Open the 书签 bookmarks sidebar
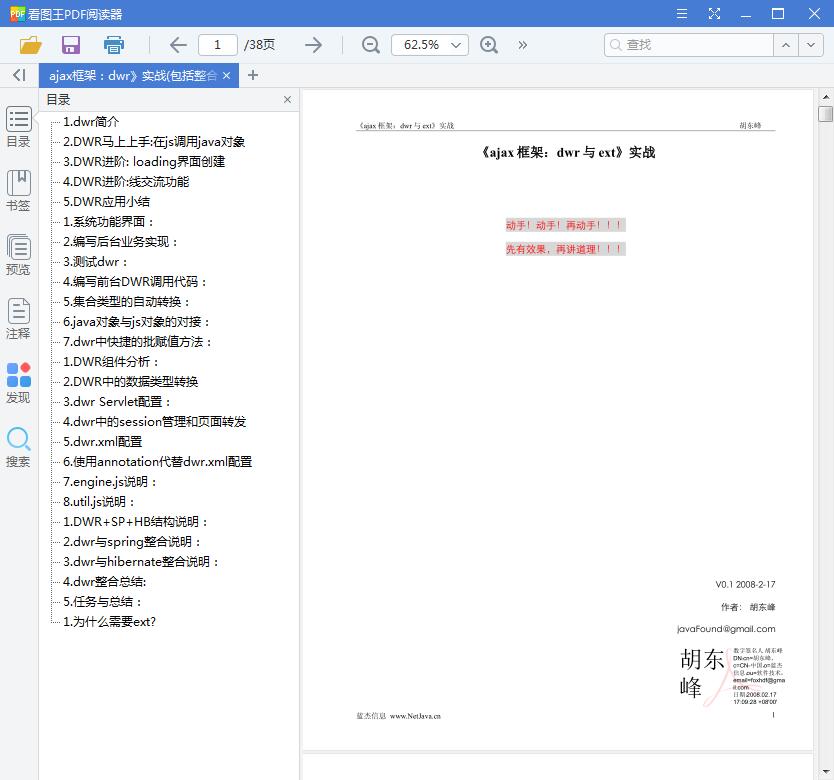Image resolution: width=834 pixels, height=780 pixels. [19, 190]
